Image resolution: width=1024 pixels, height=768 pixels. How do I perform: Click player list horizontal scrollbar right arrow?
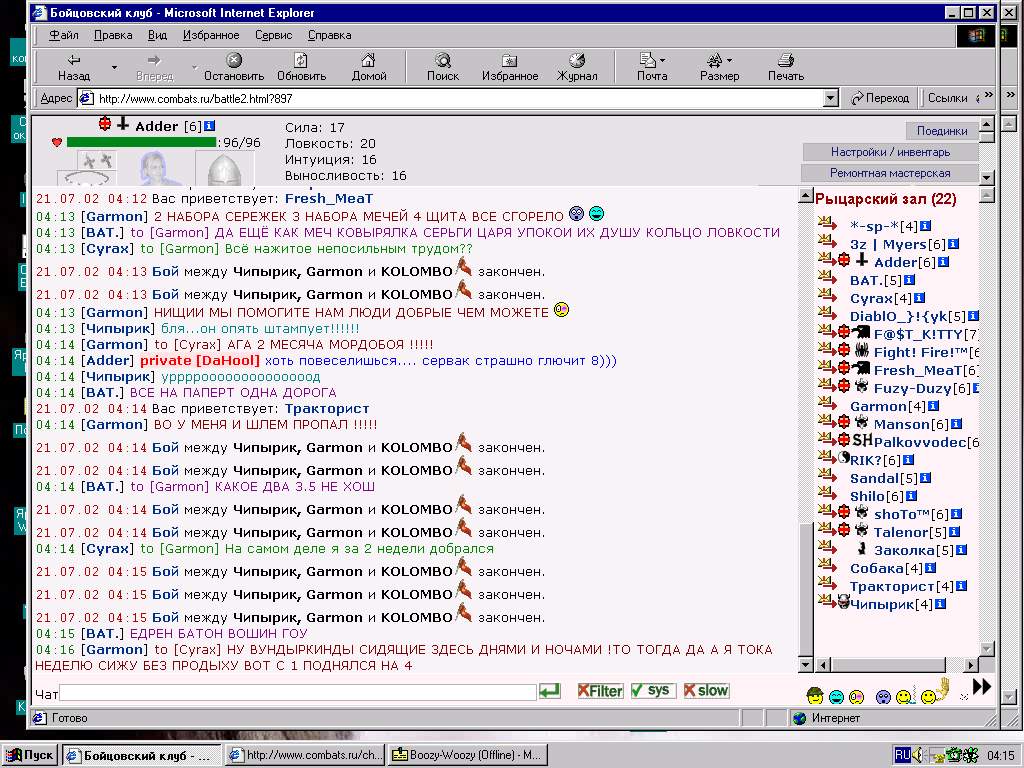click(x=971, y=665)
